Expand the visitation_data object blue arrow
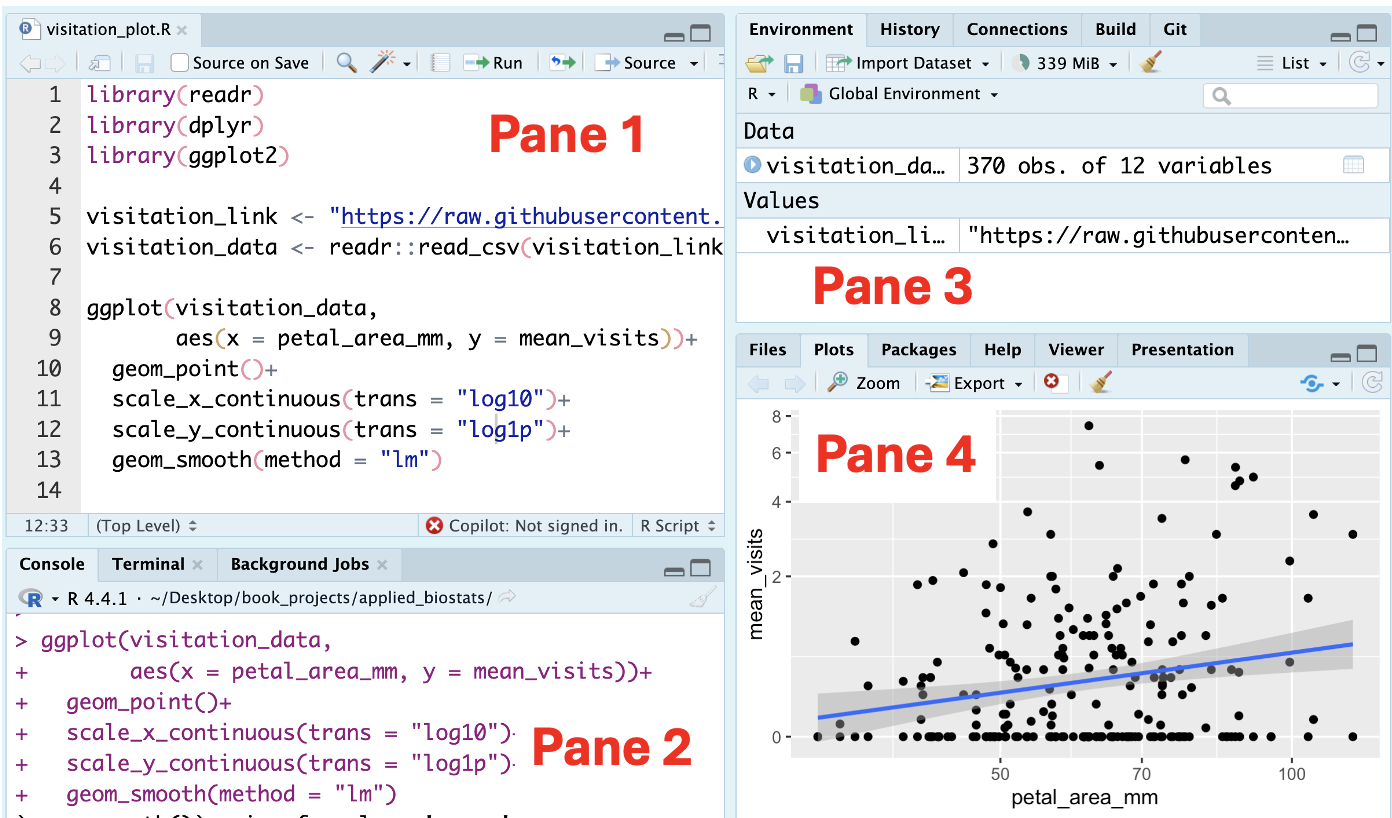 [752, 165]
